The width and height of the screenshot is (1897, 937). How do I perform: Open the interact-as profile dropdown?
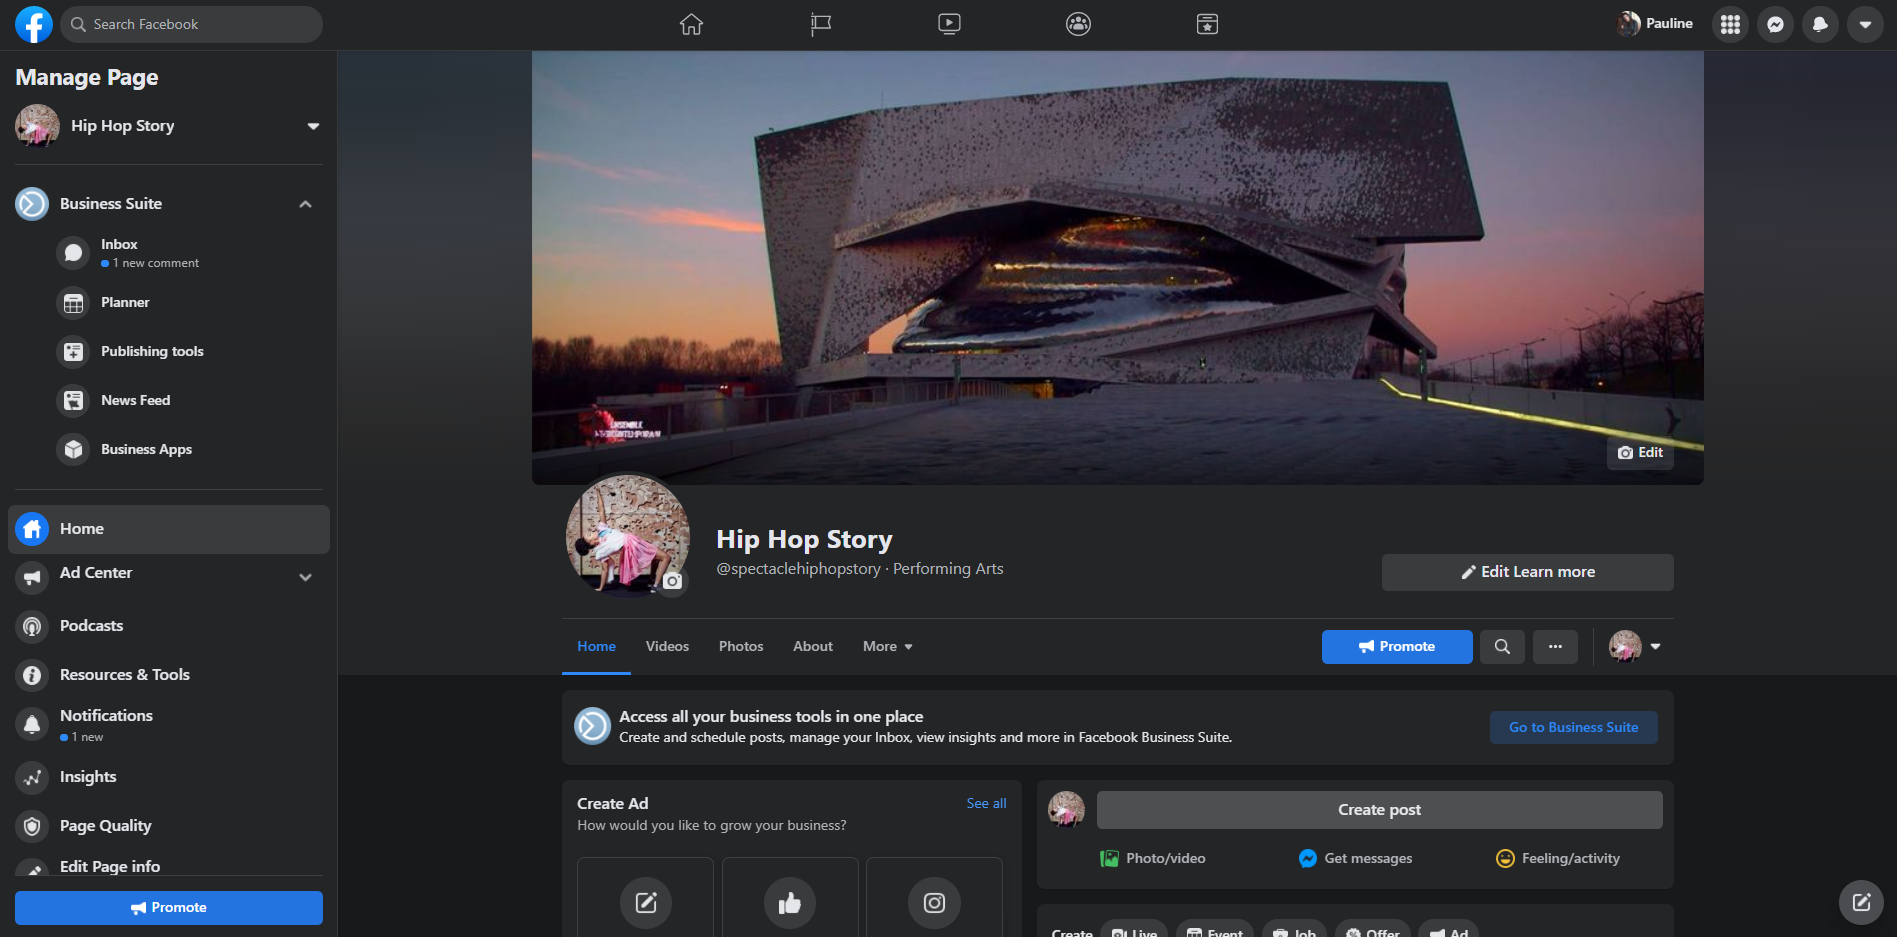(1635, 647)
